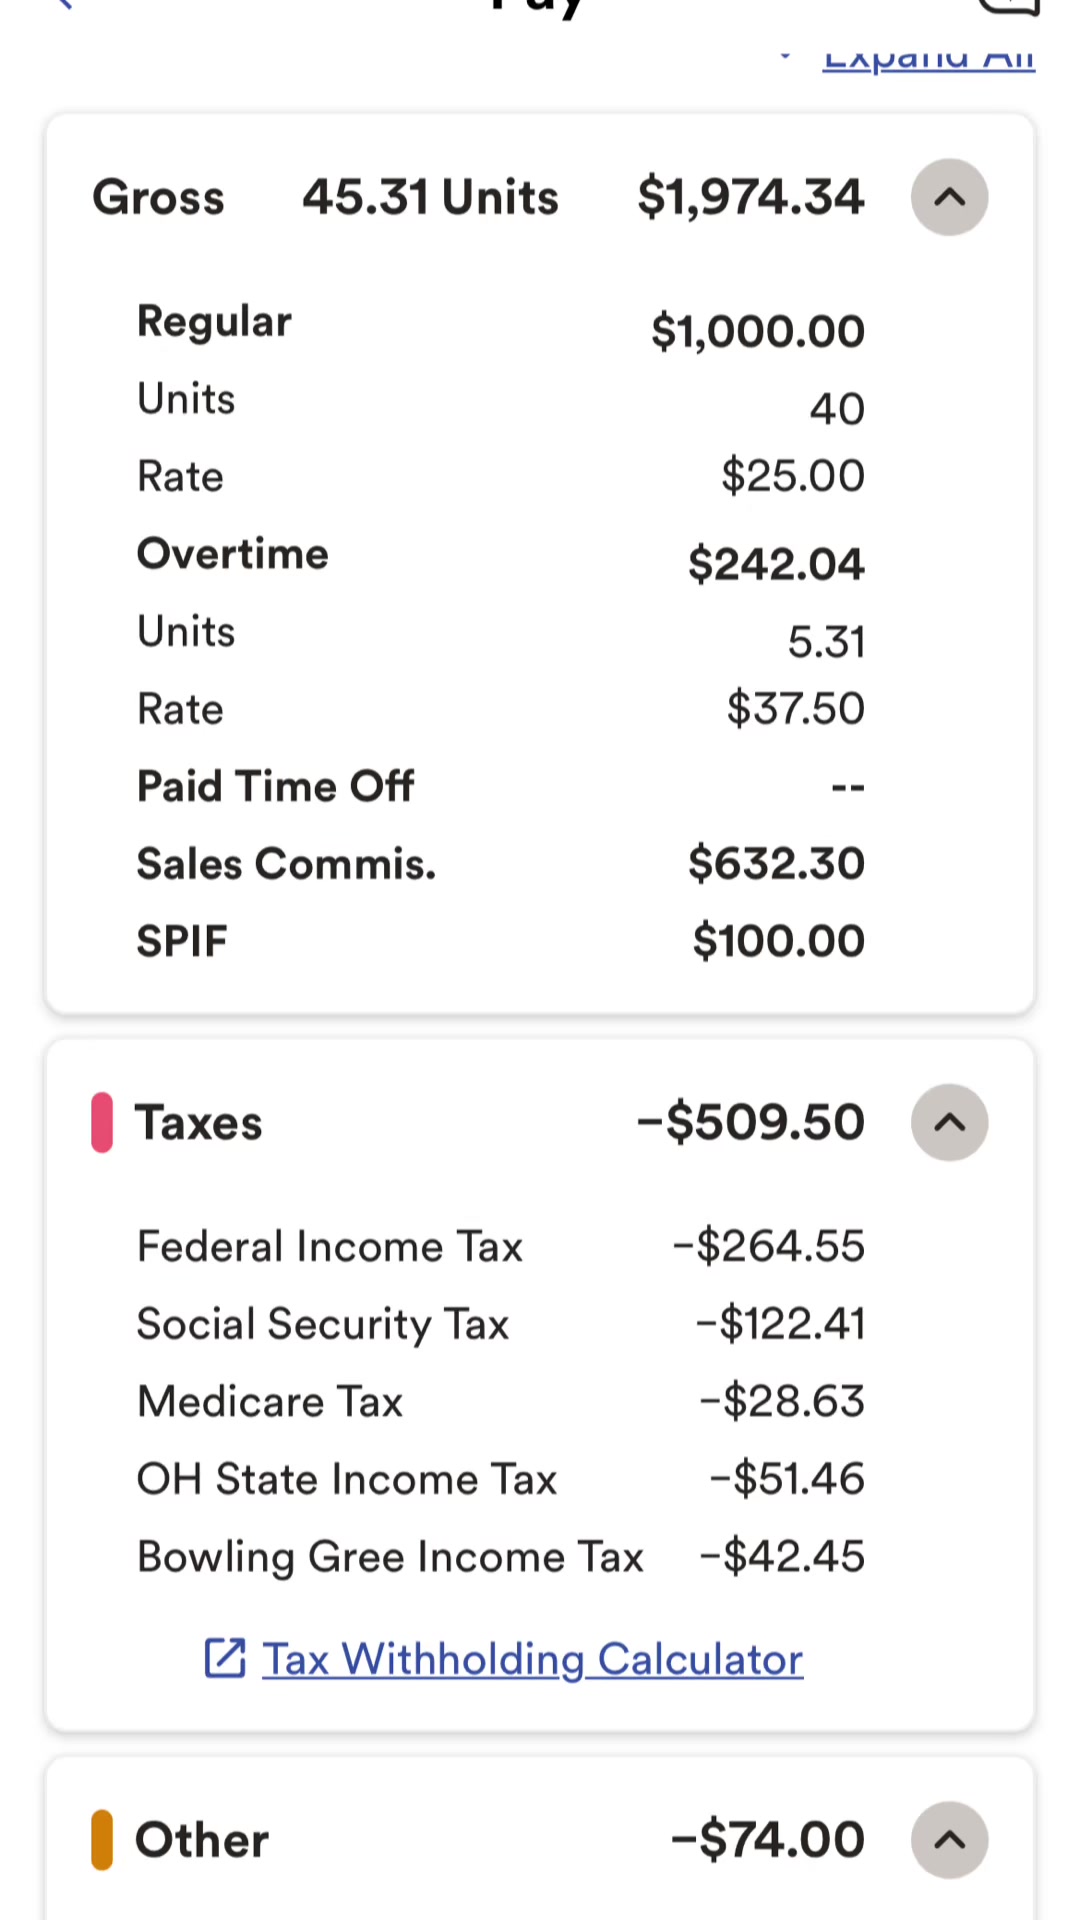Tap the pink Taxes color marker

pos(102,1122)
